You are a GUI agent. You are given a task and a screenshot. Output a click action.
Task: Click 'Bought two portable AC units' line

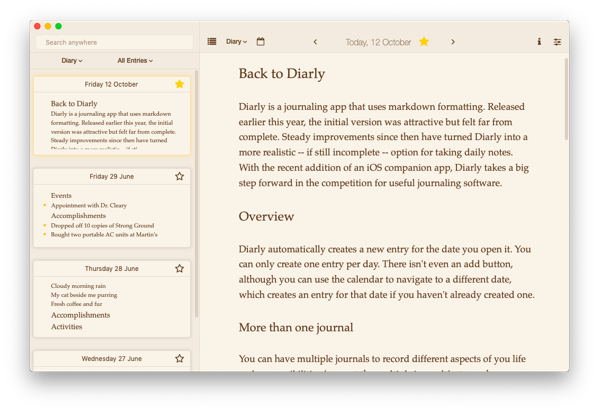point(104,235)
